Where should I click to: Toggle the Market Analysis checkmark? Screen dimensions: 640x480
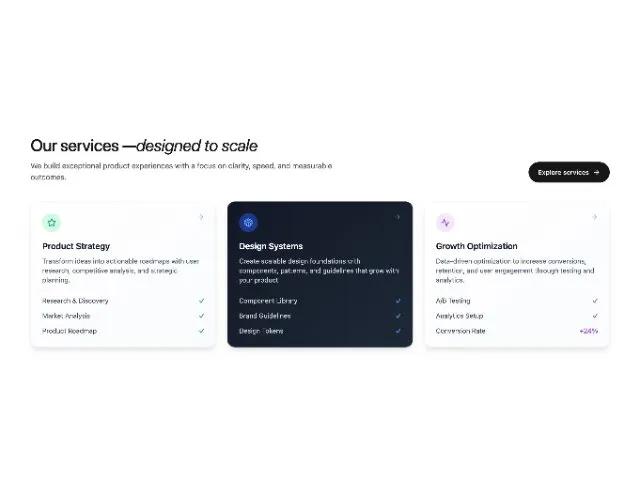click(x=201, y=316)
